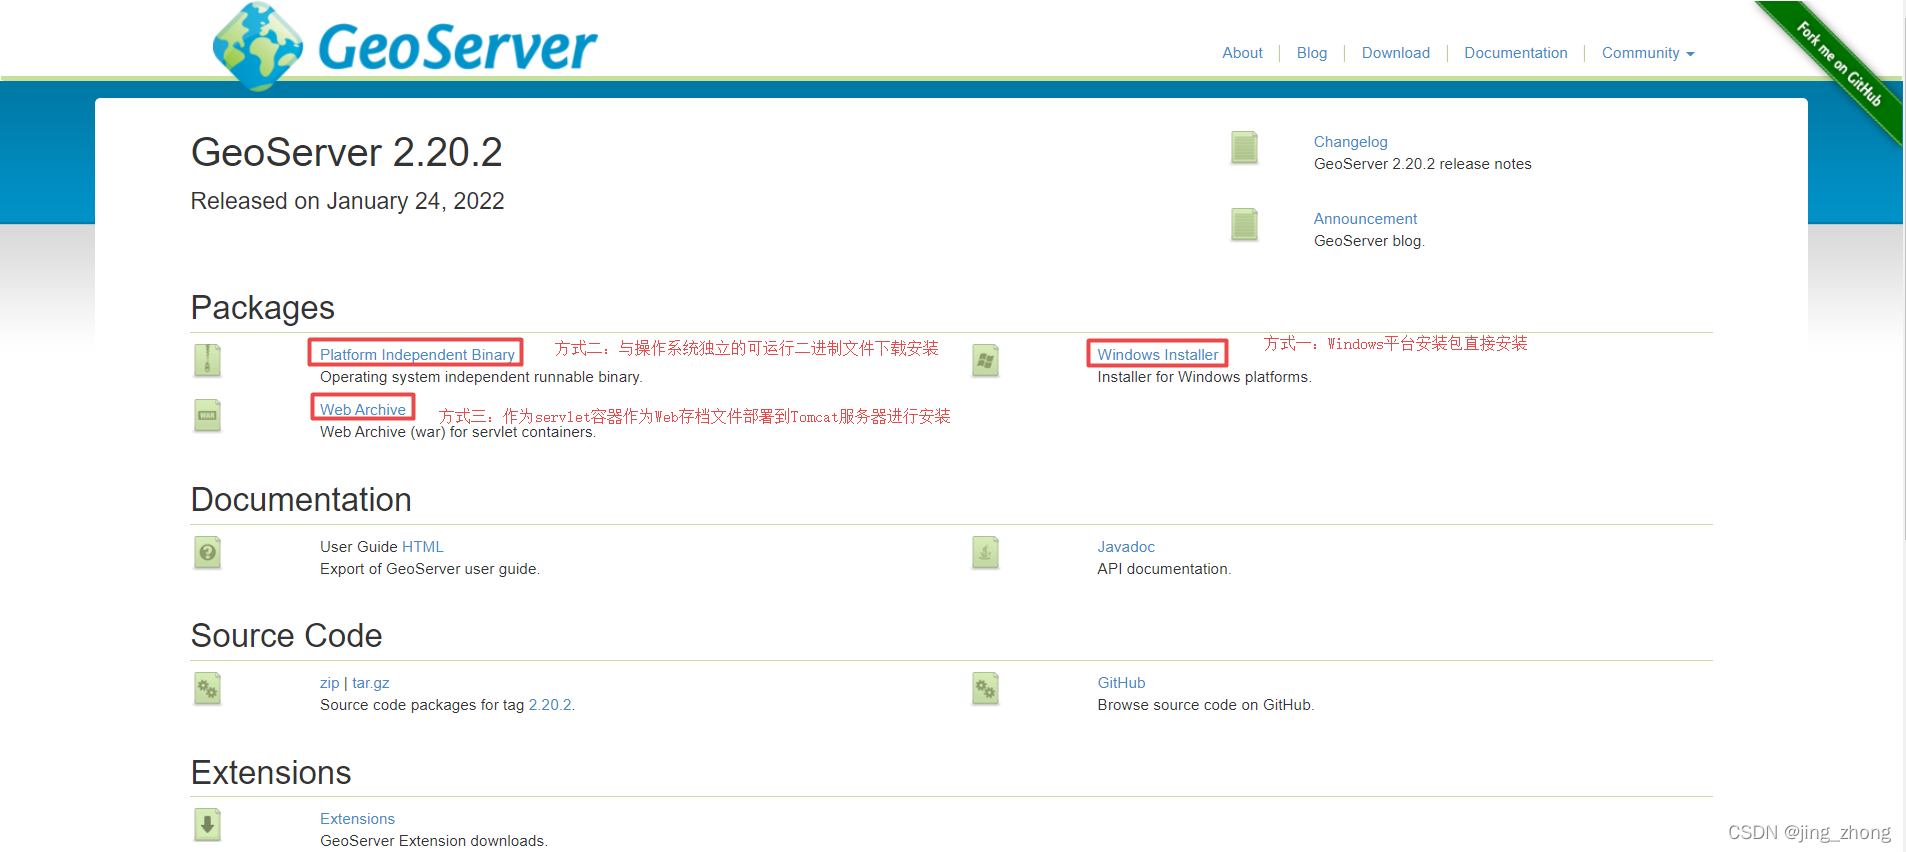Select 'Web Archive (war) for servlet containers.' text
This screenshot has height=852, width=1906.
pos(457,432)
